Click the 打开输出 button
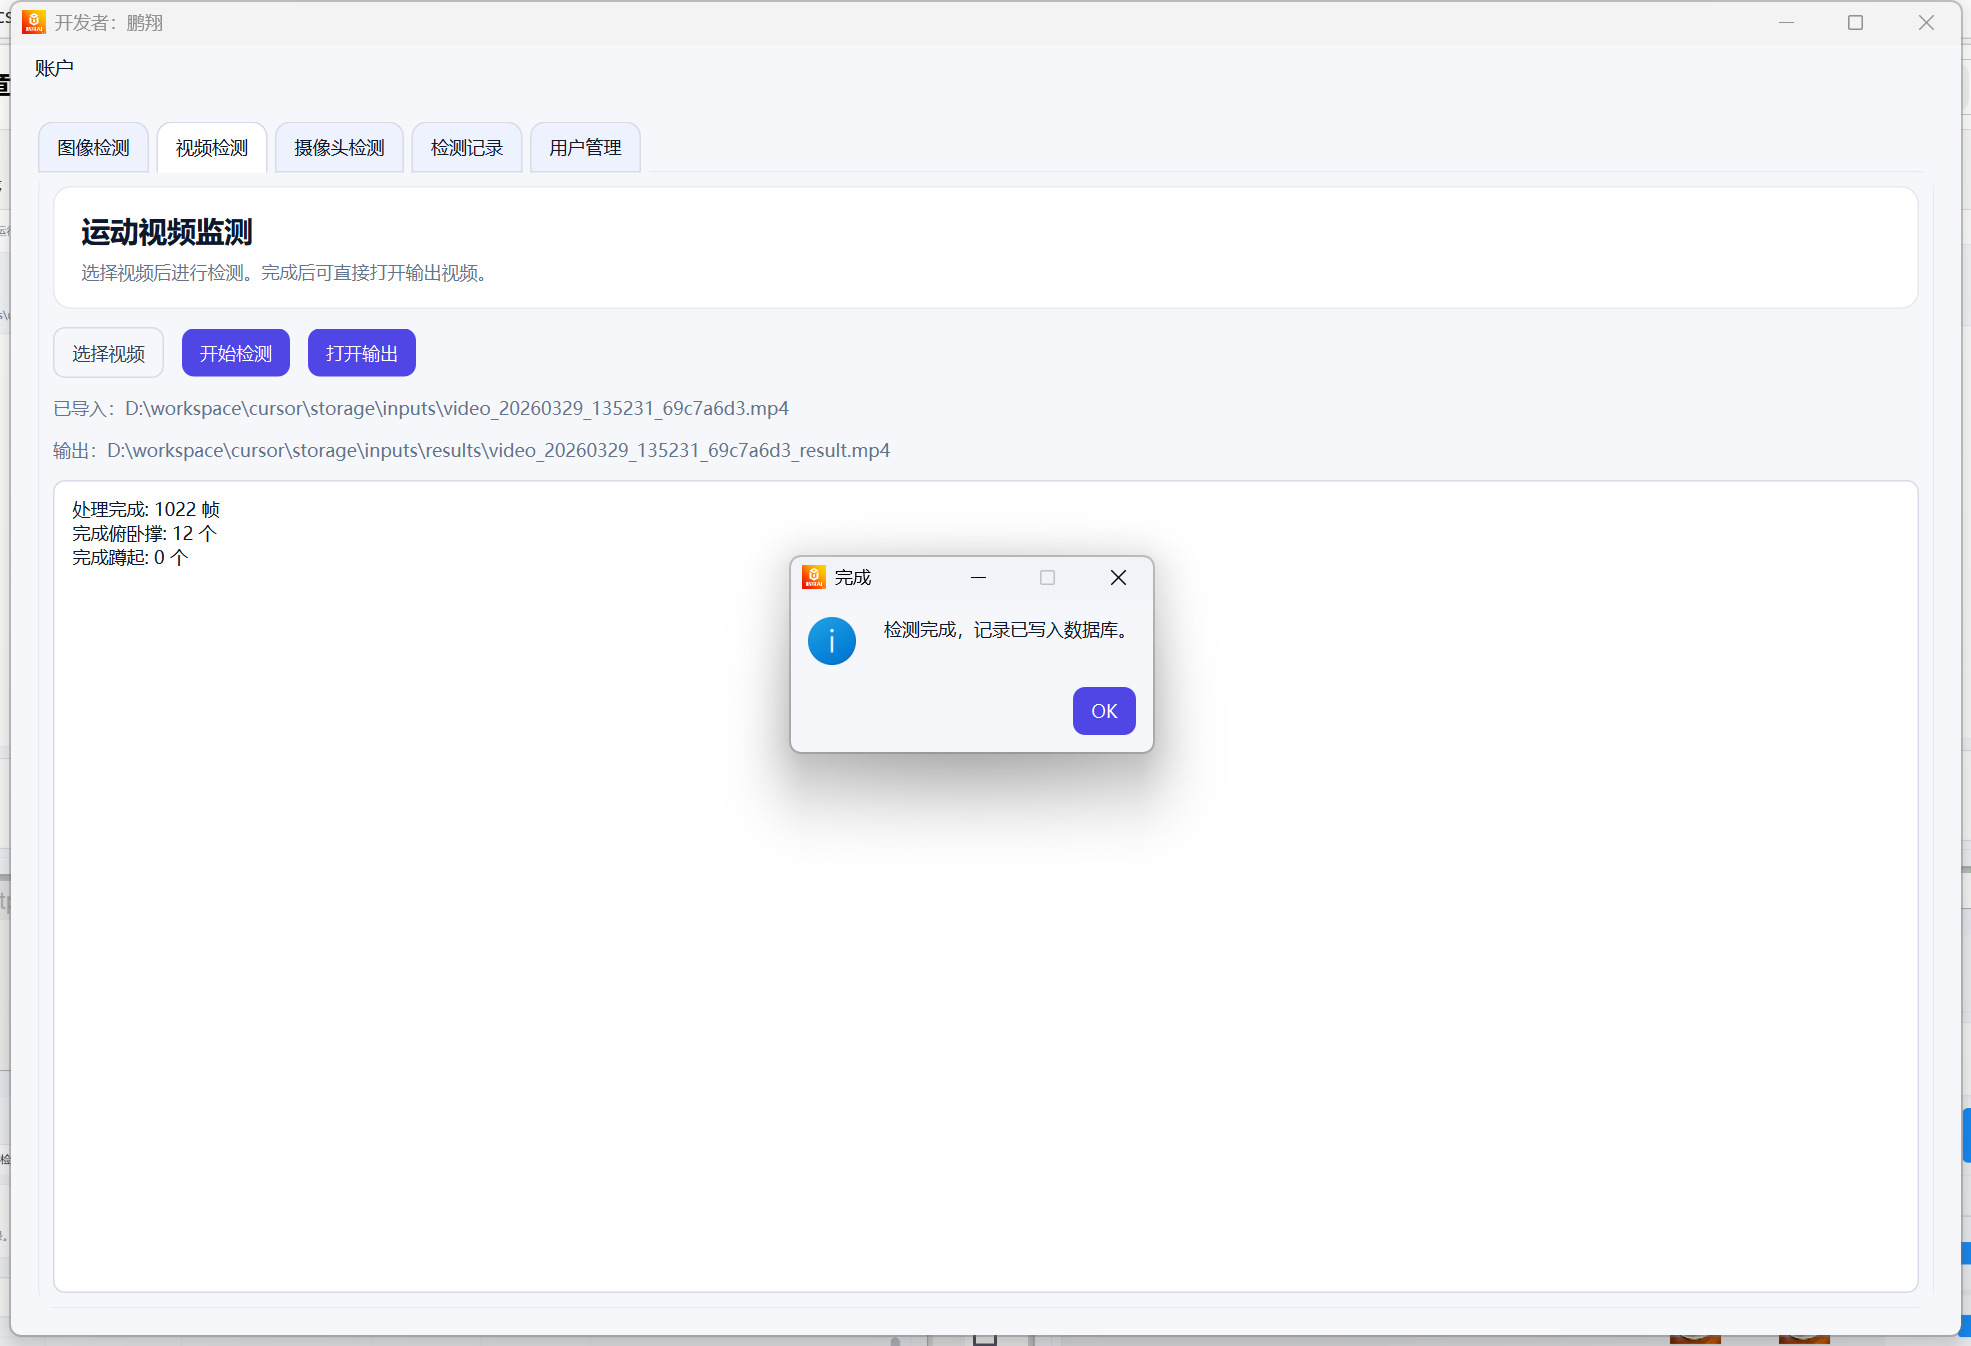Image resolution: width=1971 pixels, height=1346 pixels. (x=361, y=353)
